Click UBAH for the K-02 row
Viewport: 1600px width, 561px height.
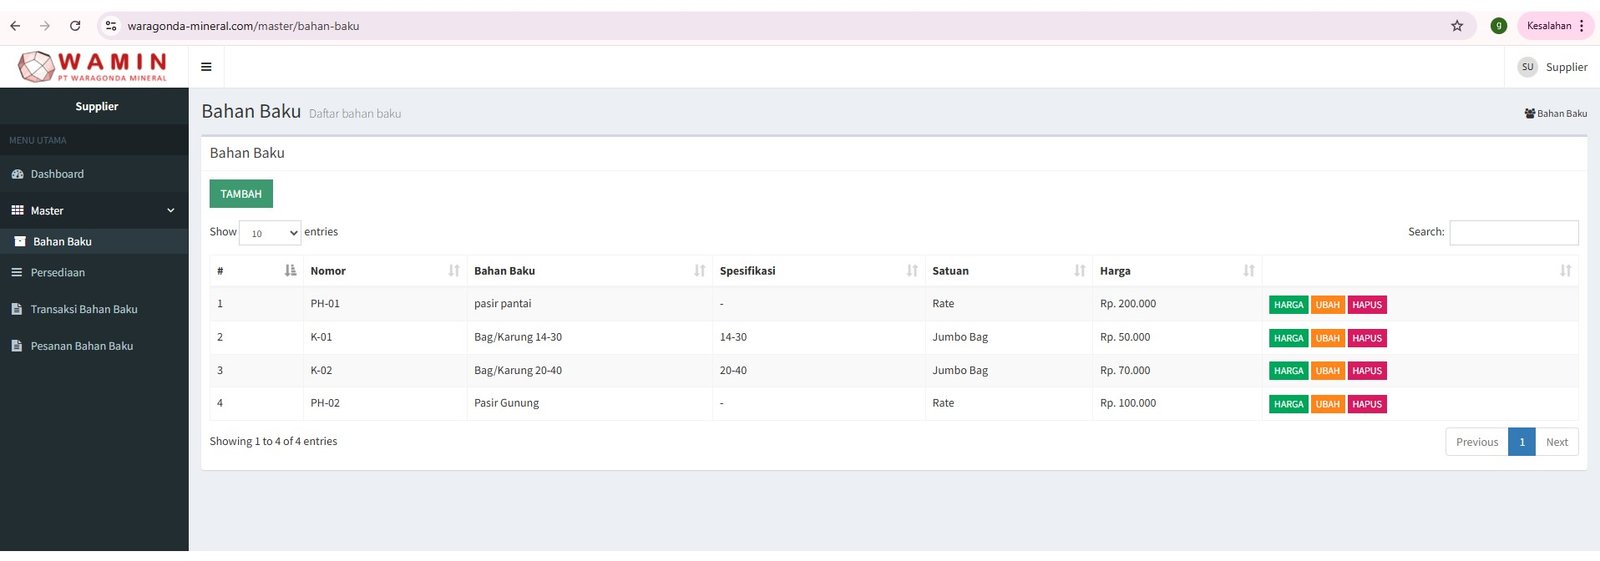pyautogui.click(x=1327, y=371)
